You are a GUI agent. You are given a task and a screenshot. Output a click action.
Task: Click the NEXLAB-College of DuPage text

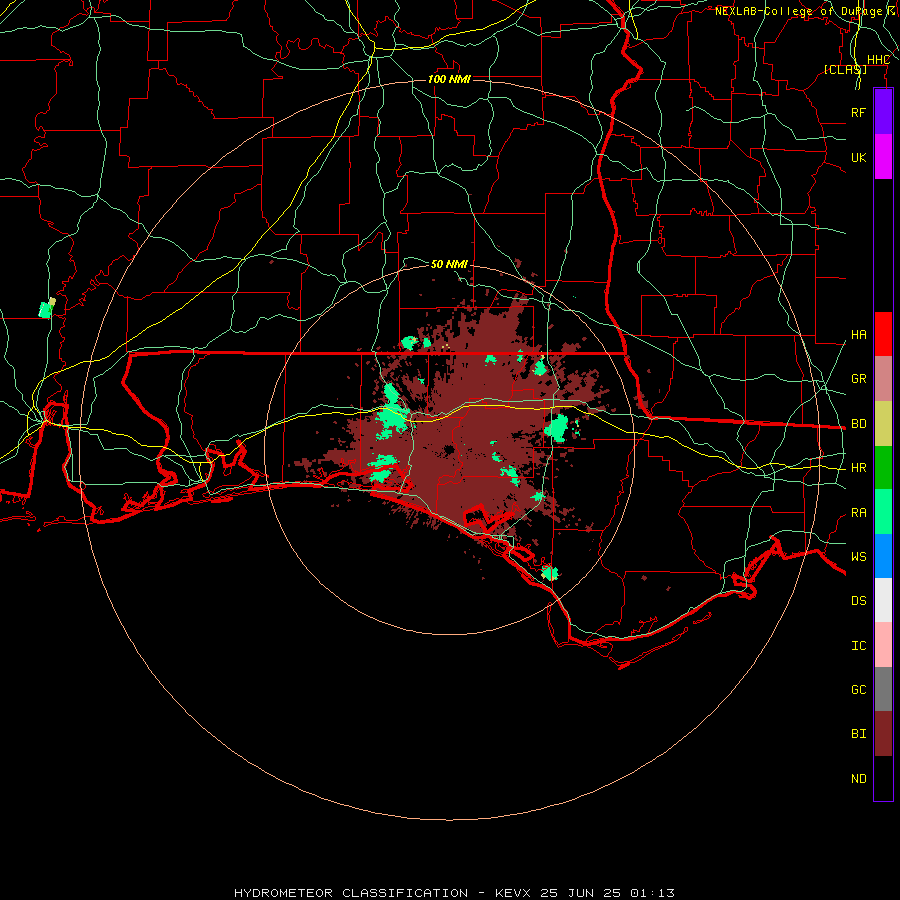[x=798, y=11]
